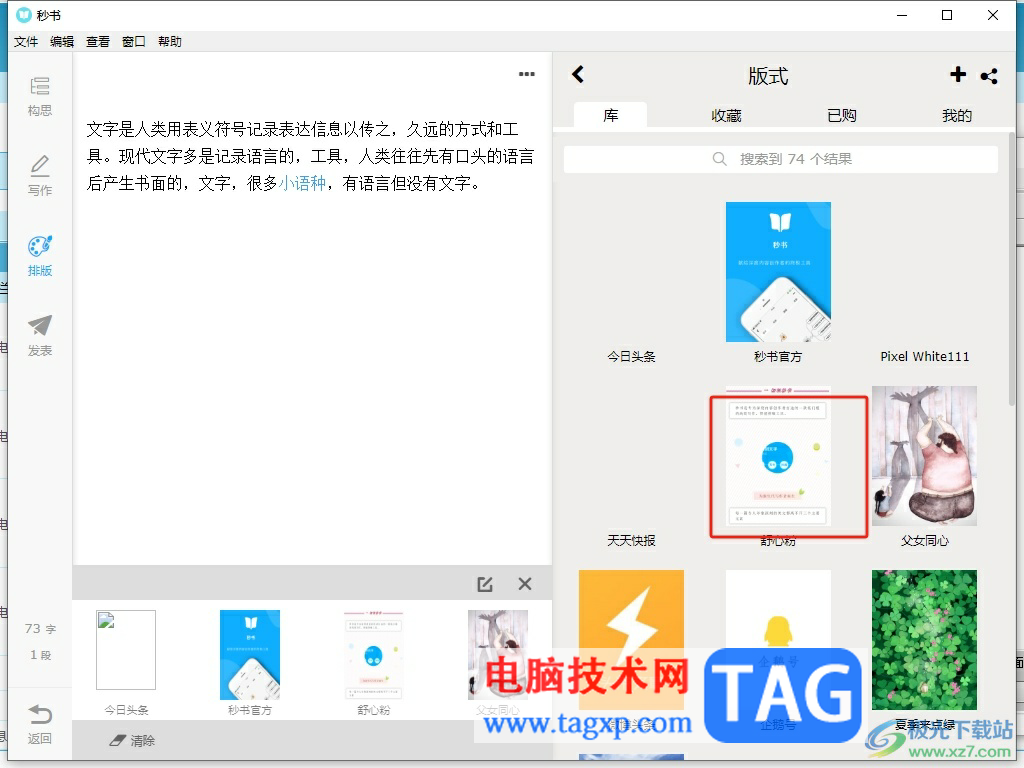Viewport: 1024px width, 768px height.
Task: Click the magnifier search icon
Action: (x=719, y=159)
